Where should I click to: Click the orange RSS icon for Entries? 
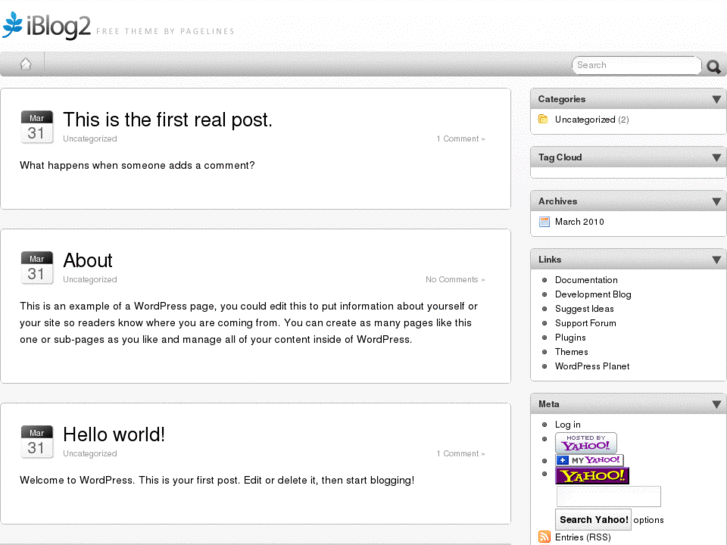tap(544, 537)
